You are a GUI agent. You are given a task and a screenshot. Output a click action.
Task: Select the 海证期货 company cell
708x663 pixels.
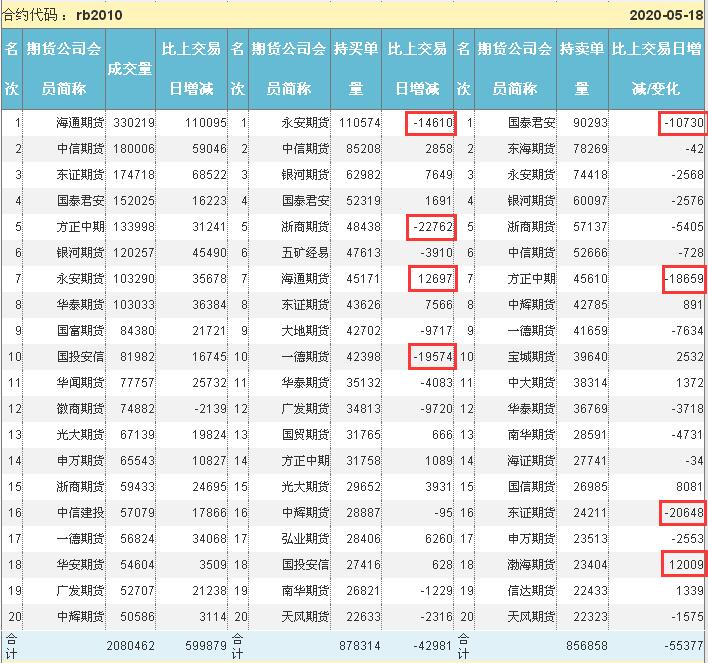(x=531, y=461)
